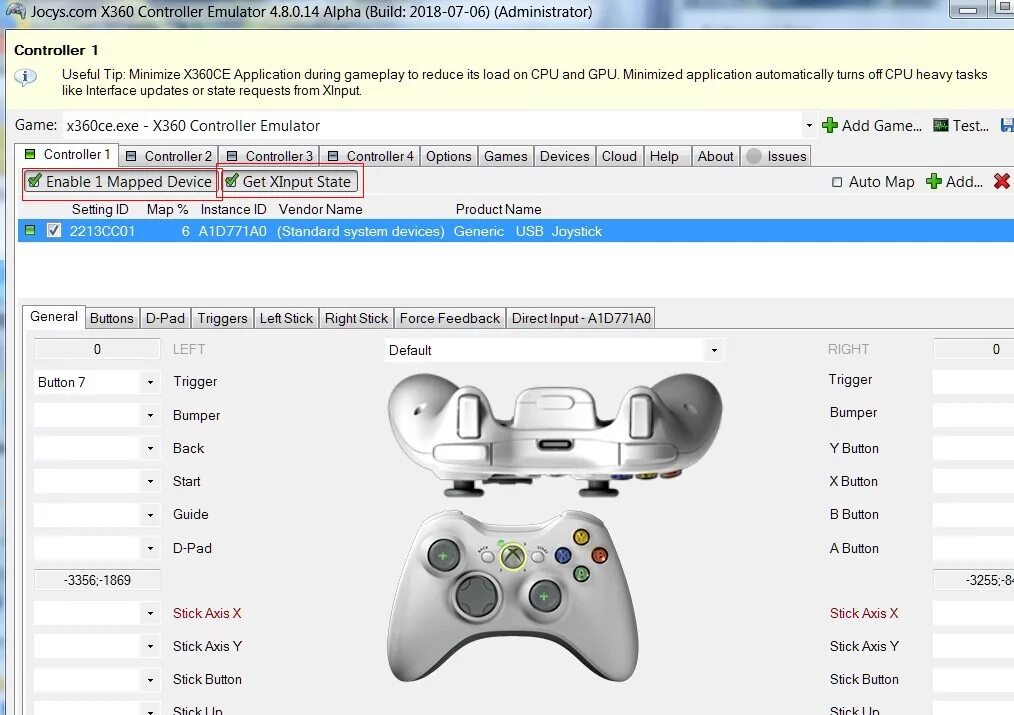Screen dimensions: 1014x715
Task: Click the info tip icon under Controller 1
Action: [x=26, y=78]
